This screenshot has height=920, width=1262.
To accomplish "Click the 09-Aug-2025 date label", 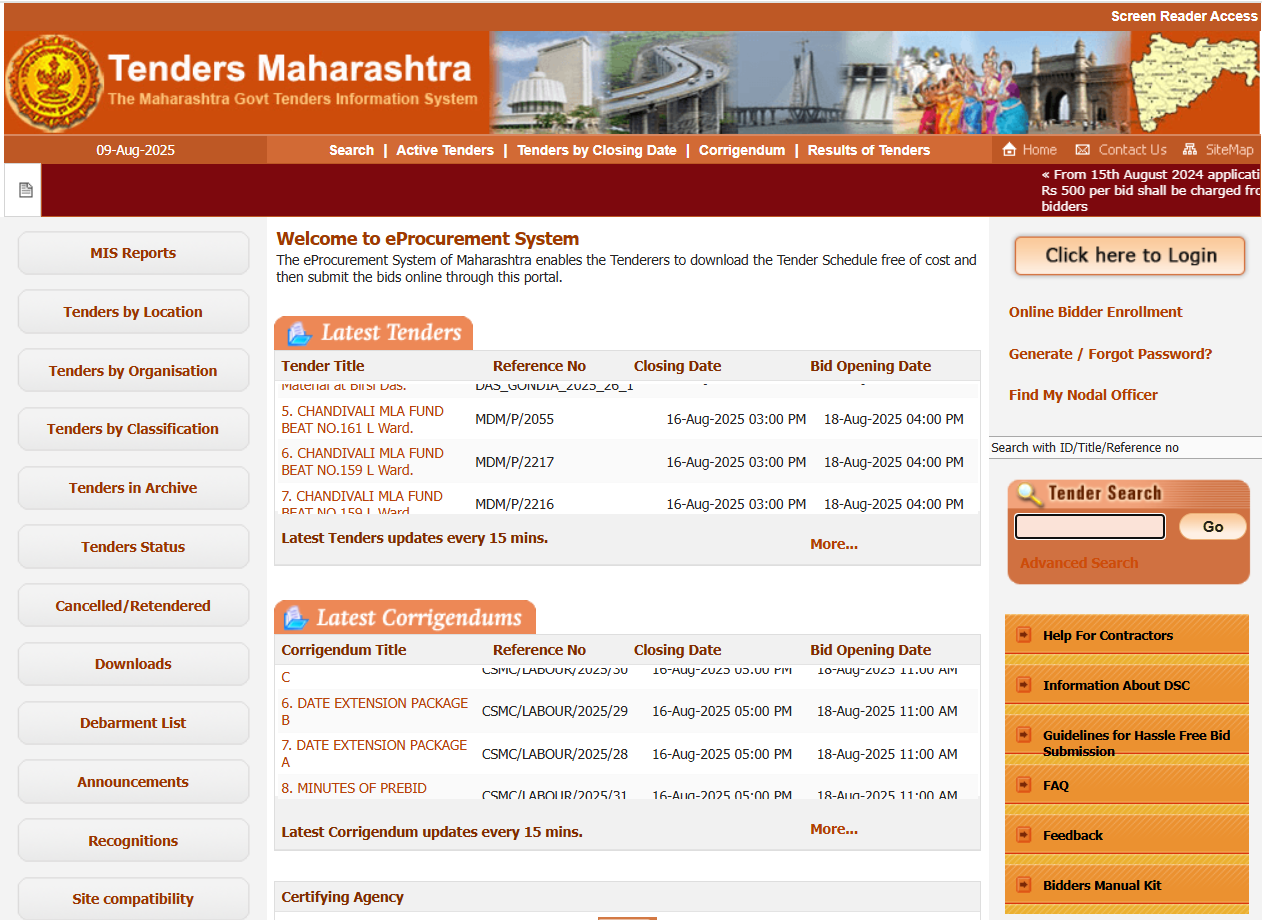I will tap(136, 150).
